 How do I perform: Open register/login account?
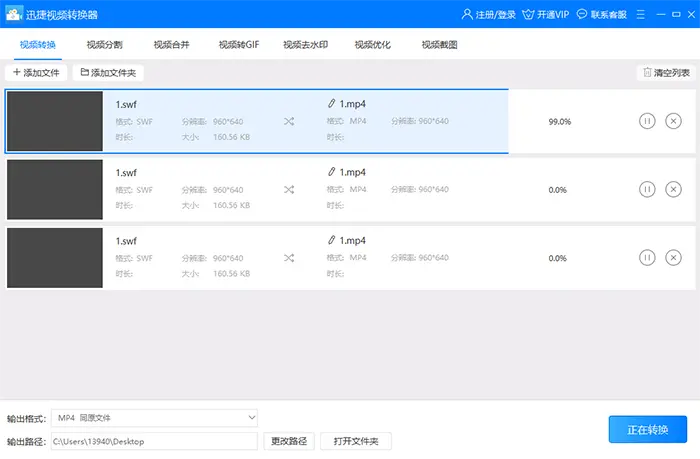(488, 15)
